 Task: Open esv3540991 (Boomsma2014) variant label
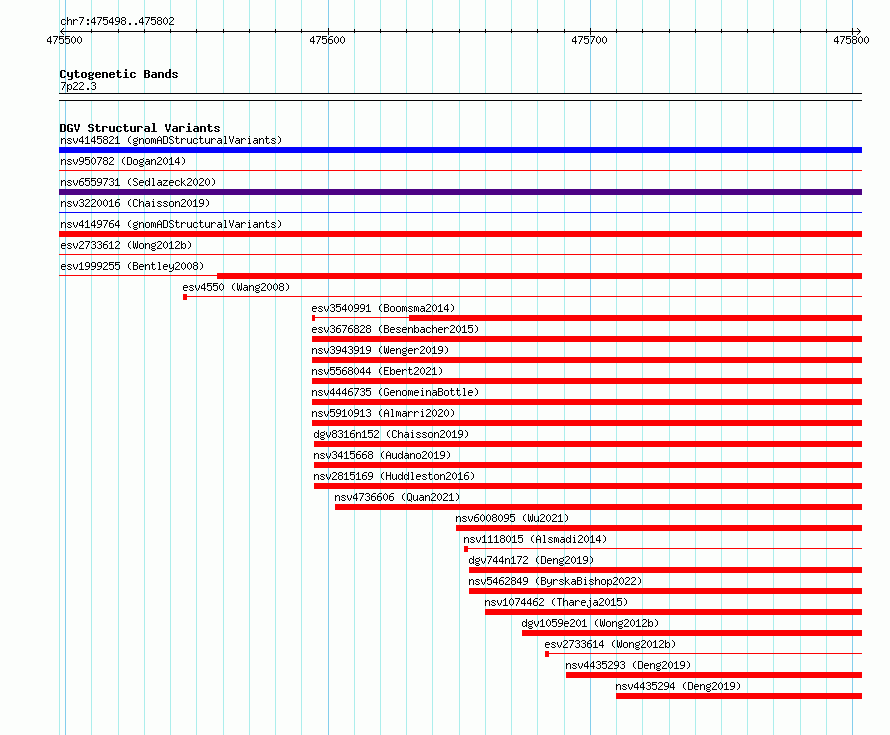[x=383, y=308]
